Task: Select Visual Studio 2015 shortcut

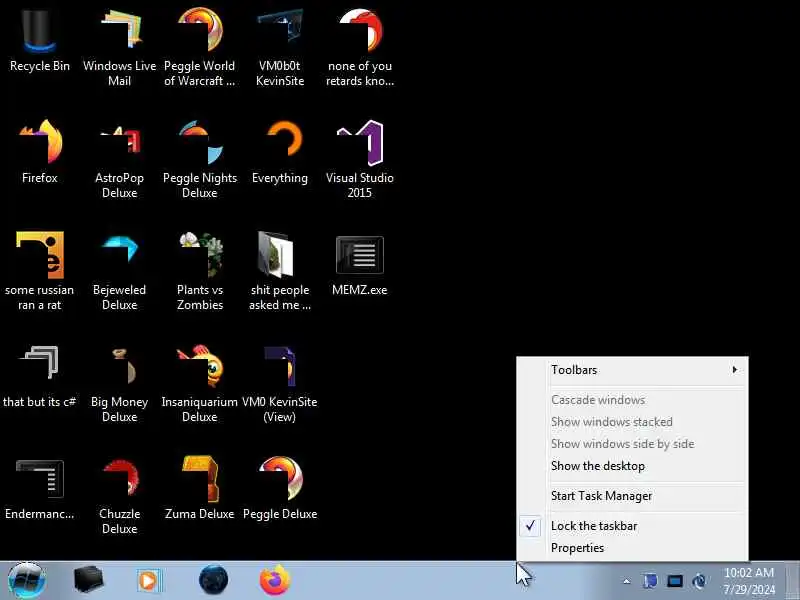Action: coord(360,159)
